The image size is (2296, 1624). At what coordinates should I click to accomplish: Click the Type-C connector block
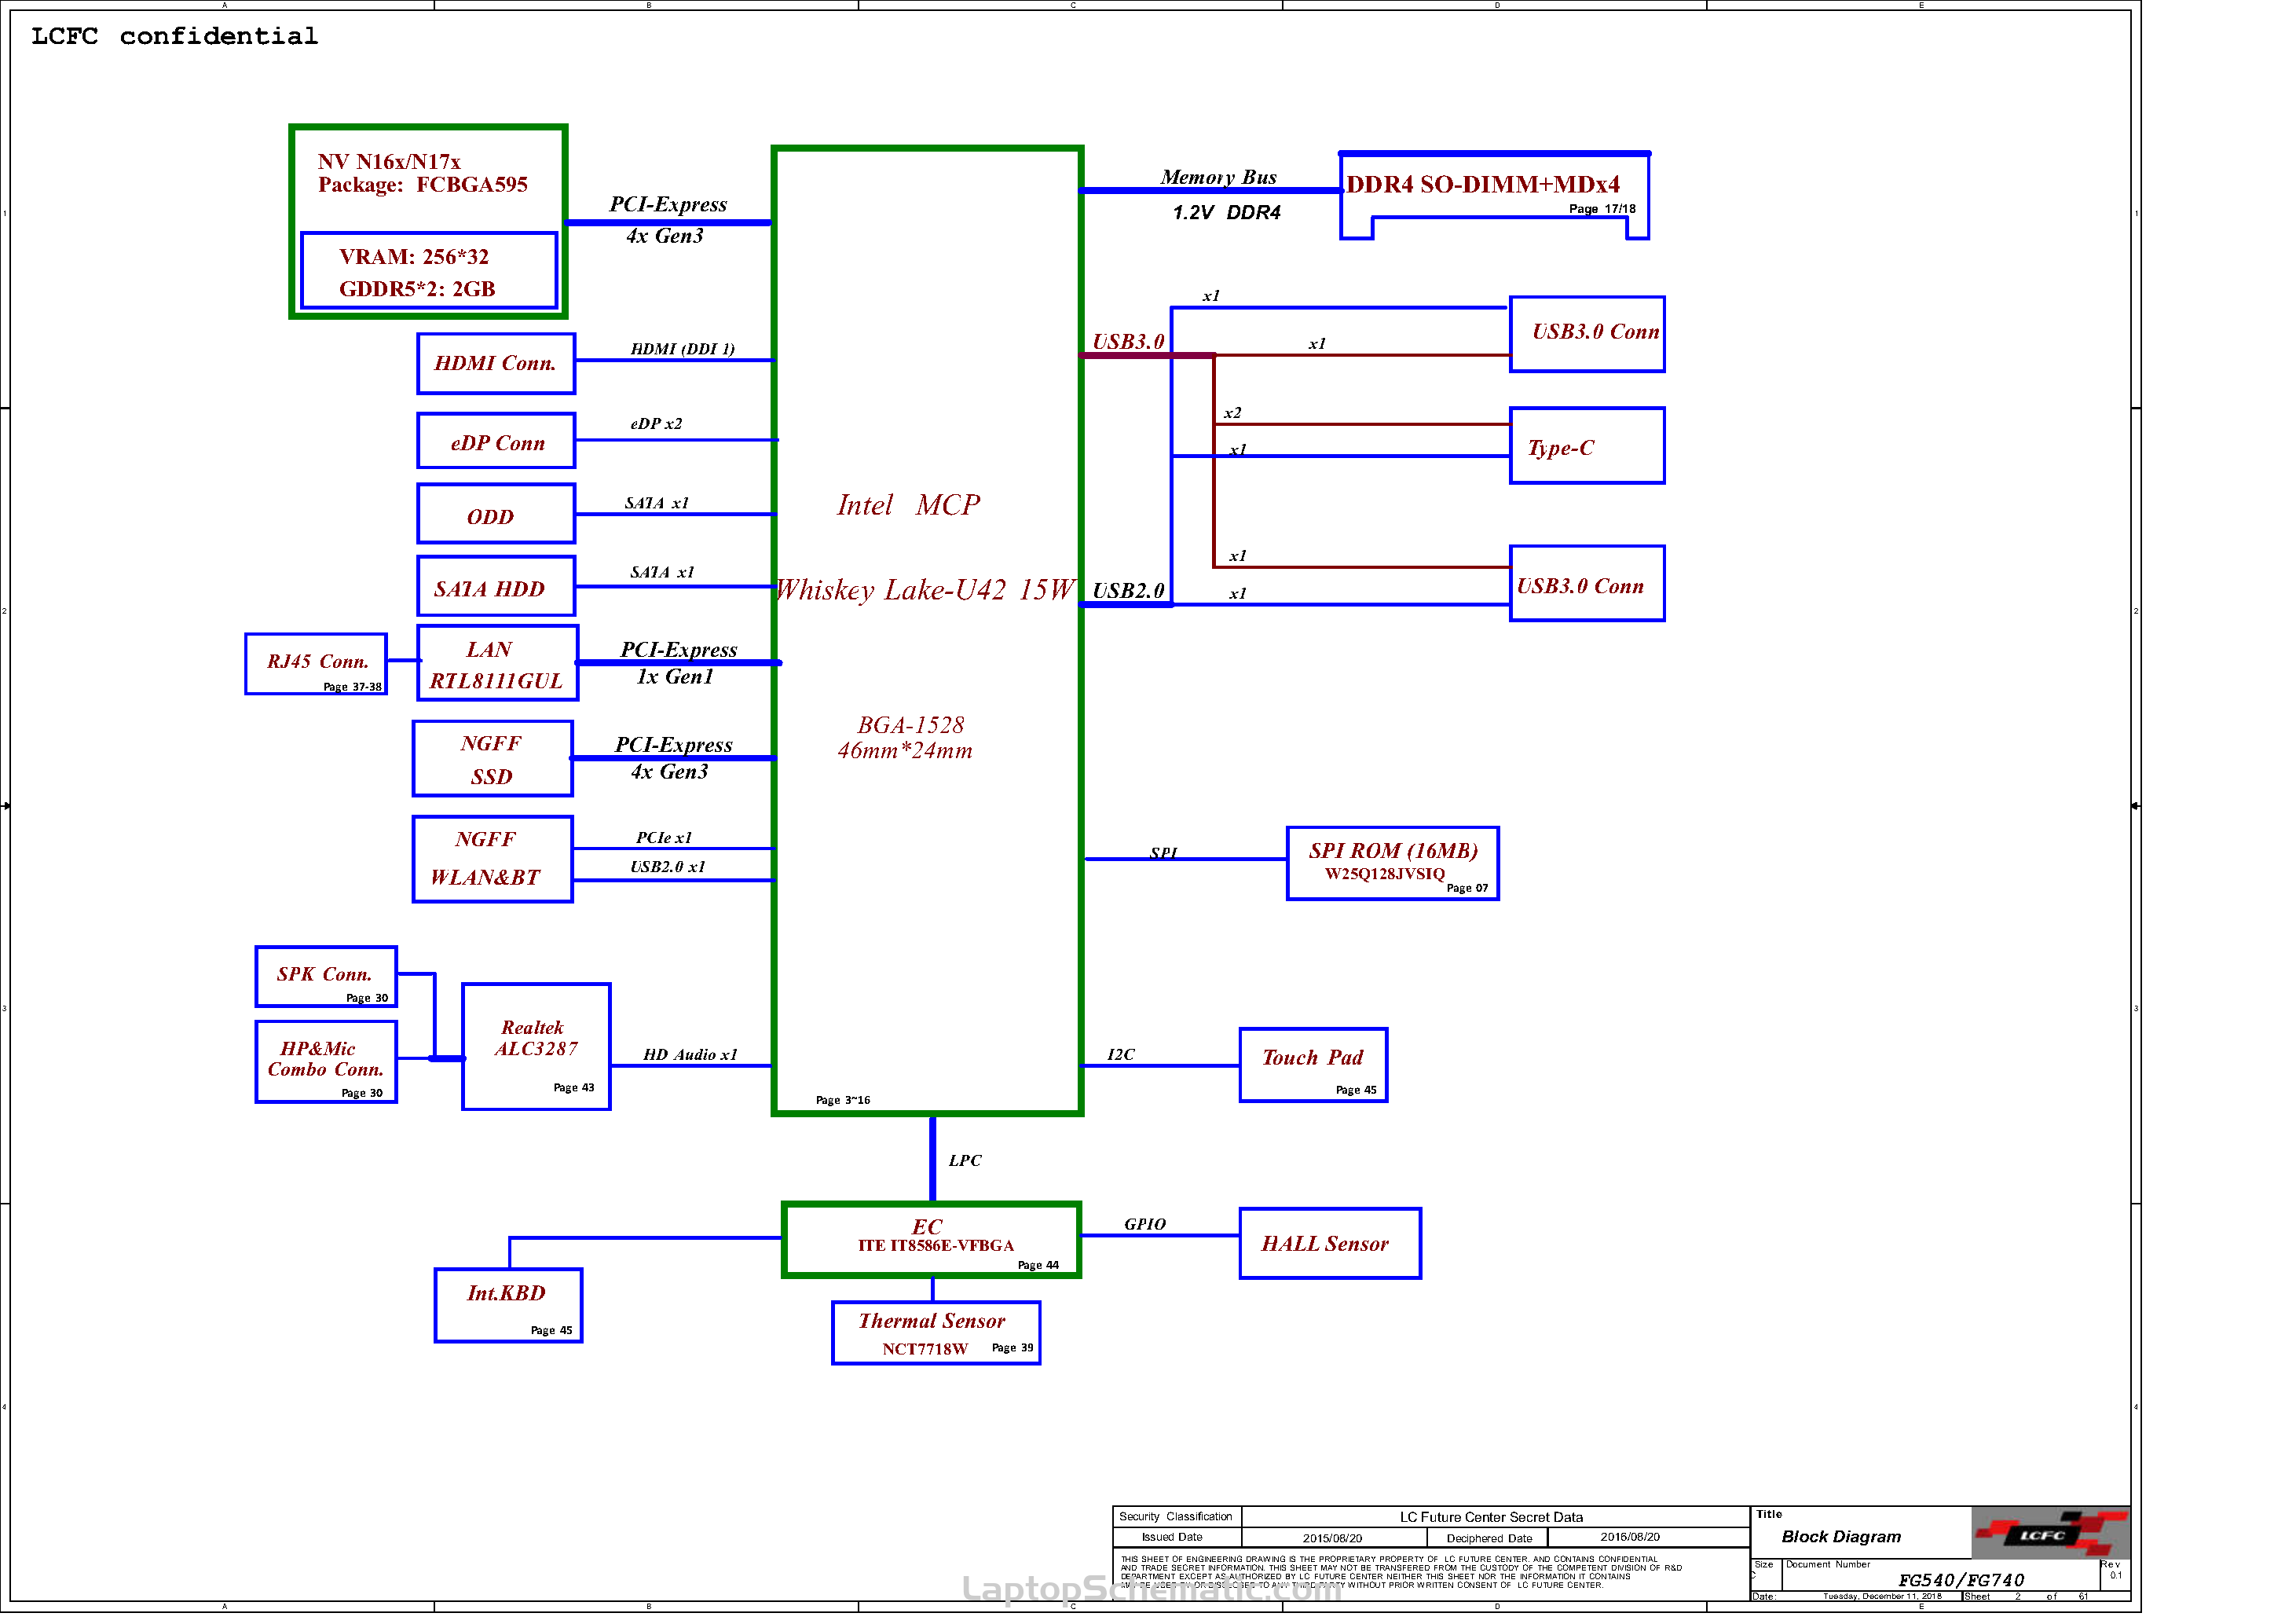pyautogui.click(x=1588, y=446)
